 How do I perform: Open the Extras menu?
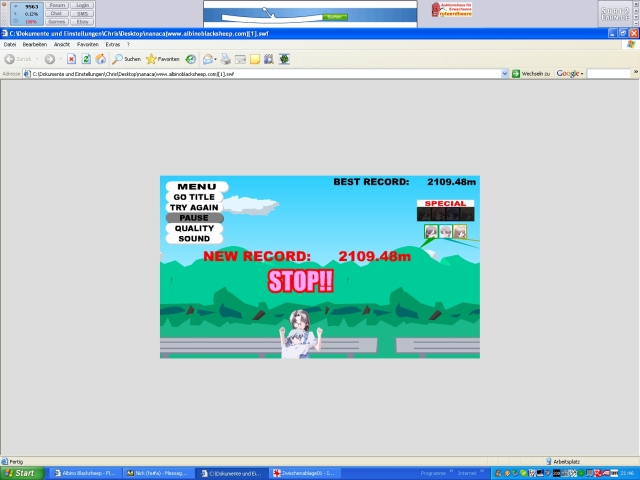click(x=113, y=44)
